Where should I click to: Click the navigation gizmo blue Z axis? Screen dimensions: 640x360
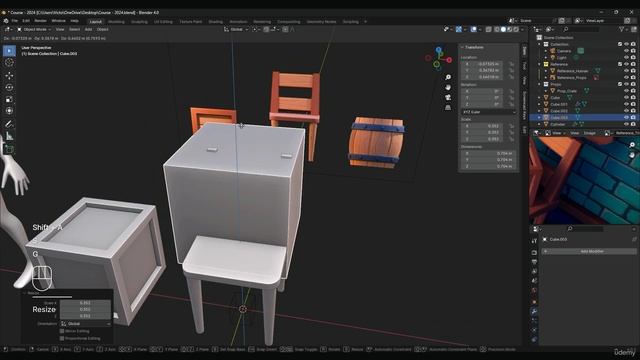click(438, 50)
